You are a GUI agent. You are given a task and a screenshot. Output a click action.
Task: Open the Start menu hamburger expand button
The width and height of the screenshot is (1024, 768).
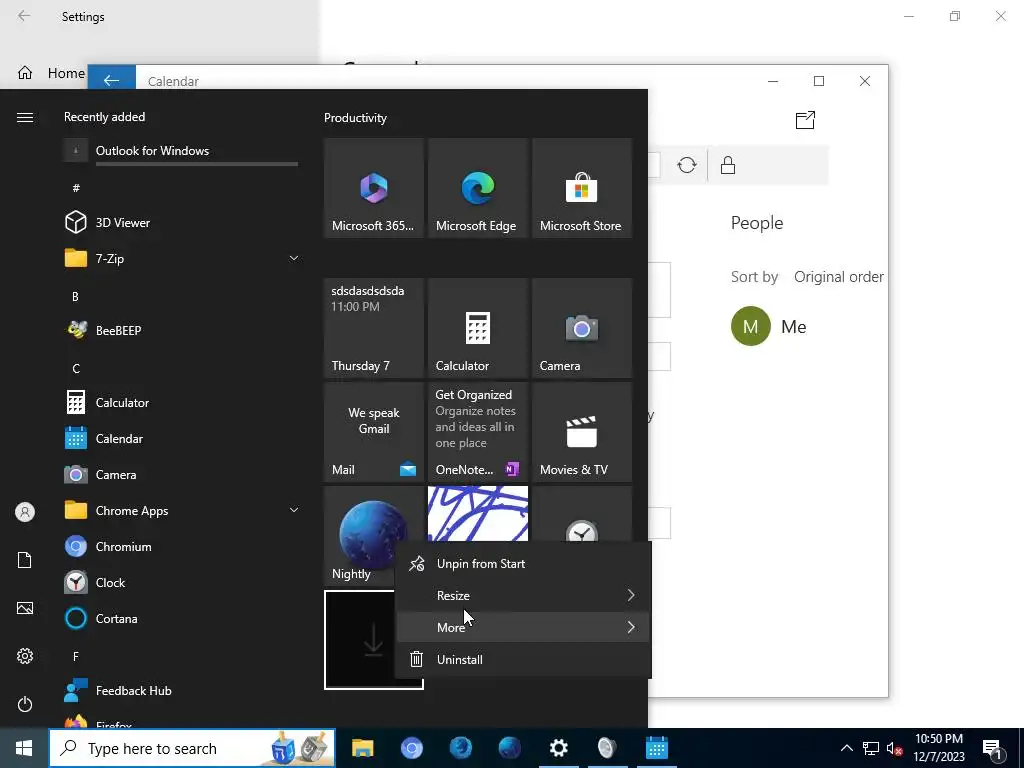click(x=25, y=118)
